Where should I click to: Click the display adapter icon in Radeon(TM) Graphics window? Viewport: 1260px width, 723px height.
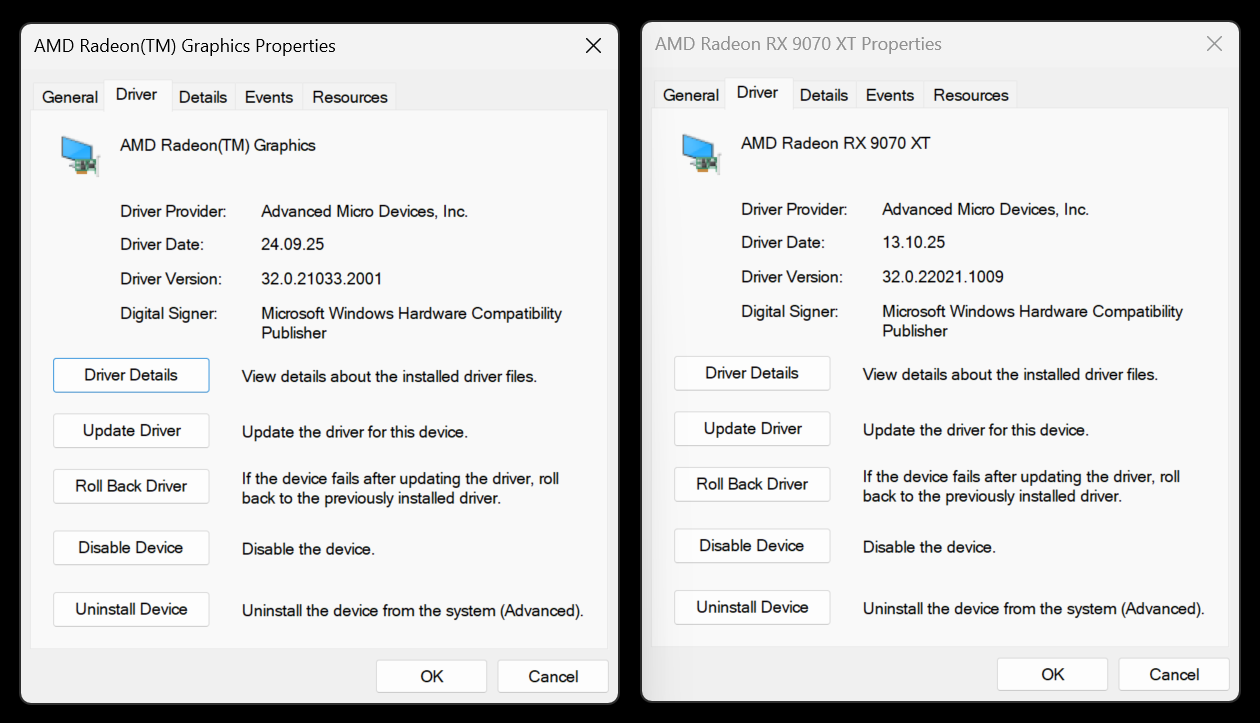tap(80, 155)
